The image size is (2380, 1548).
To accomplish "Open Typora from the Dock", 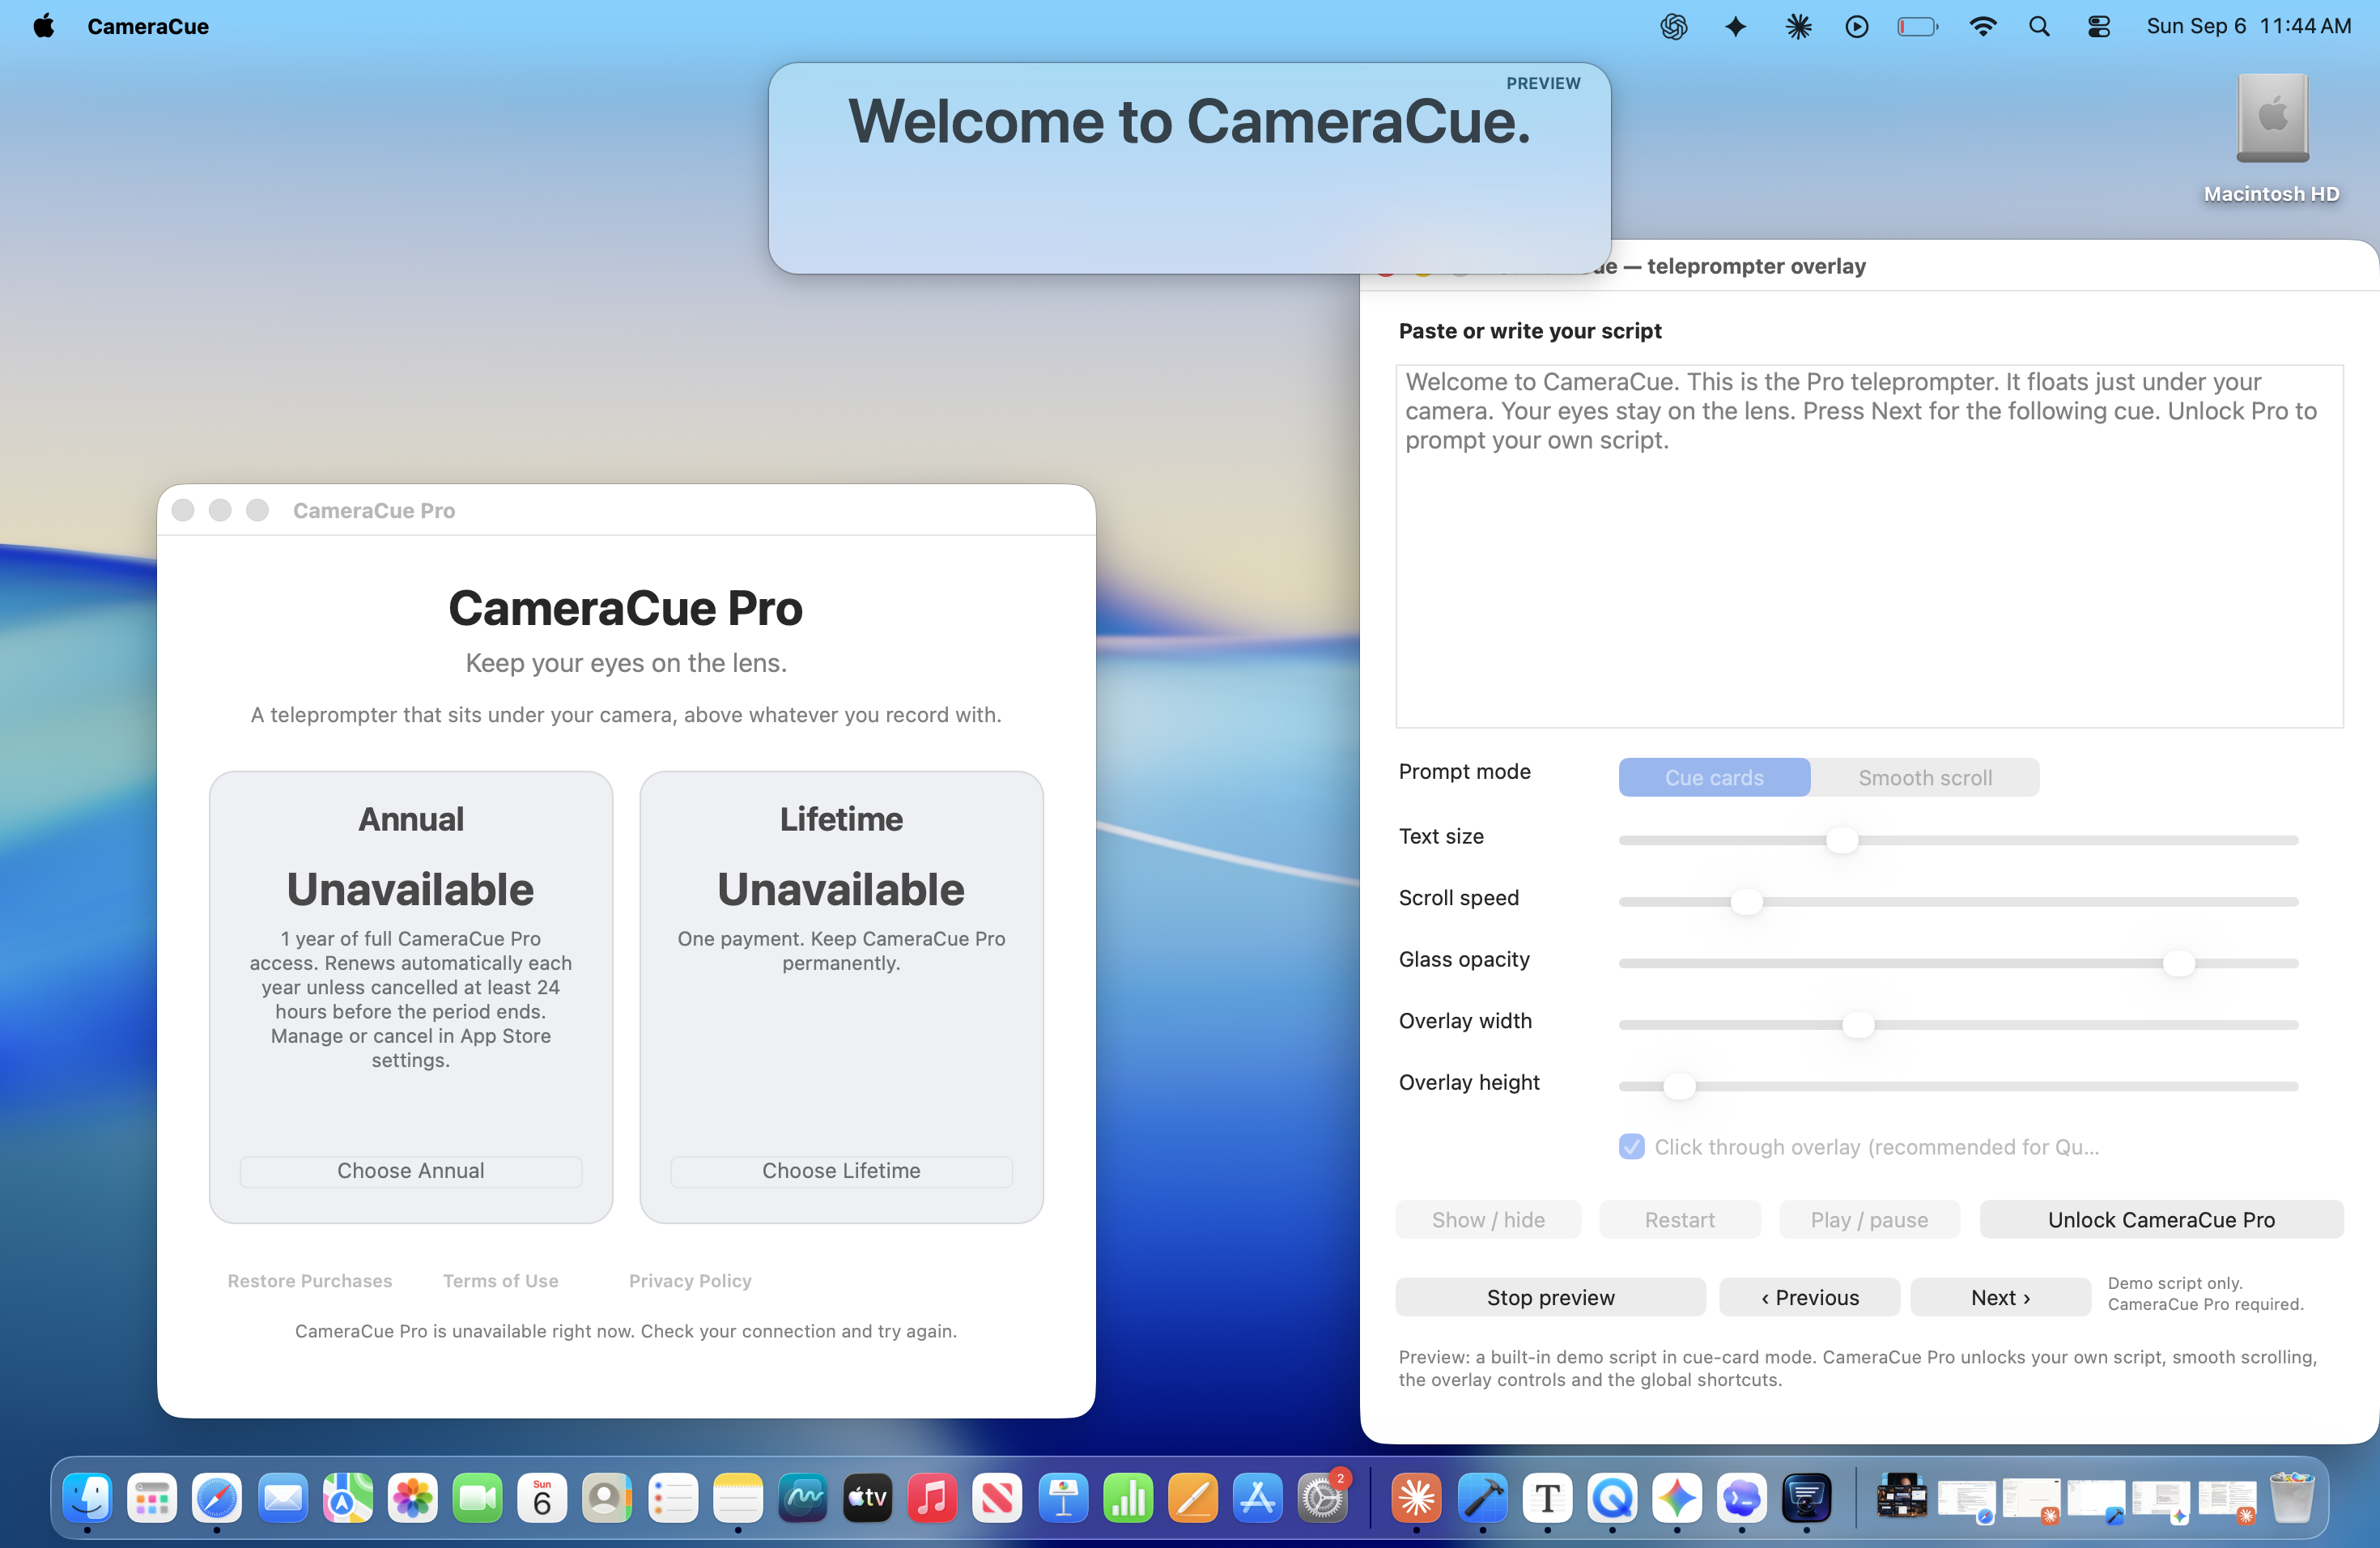I will click(x=1547, y=1498).
